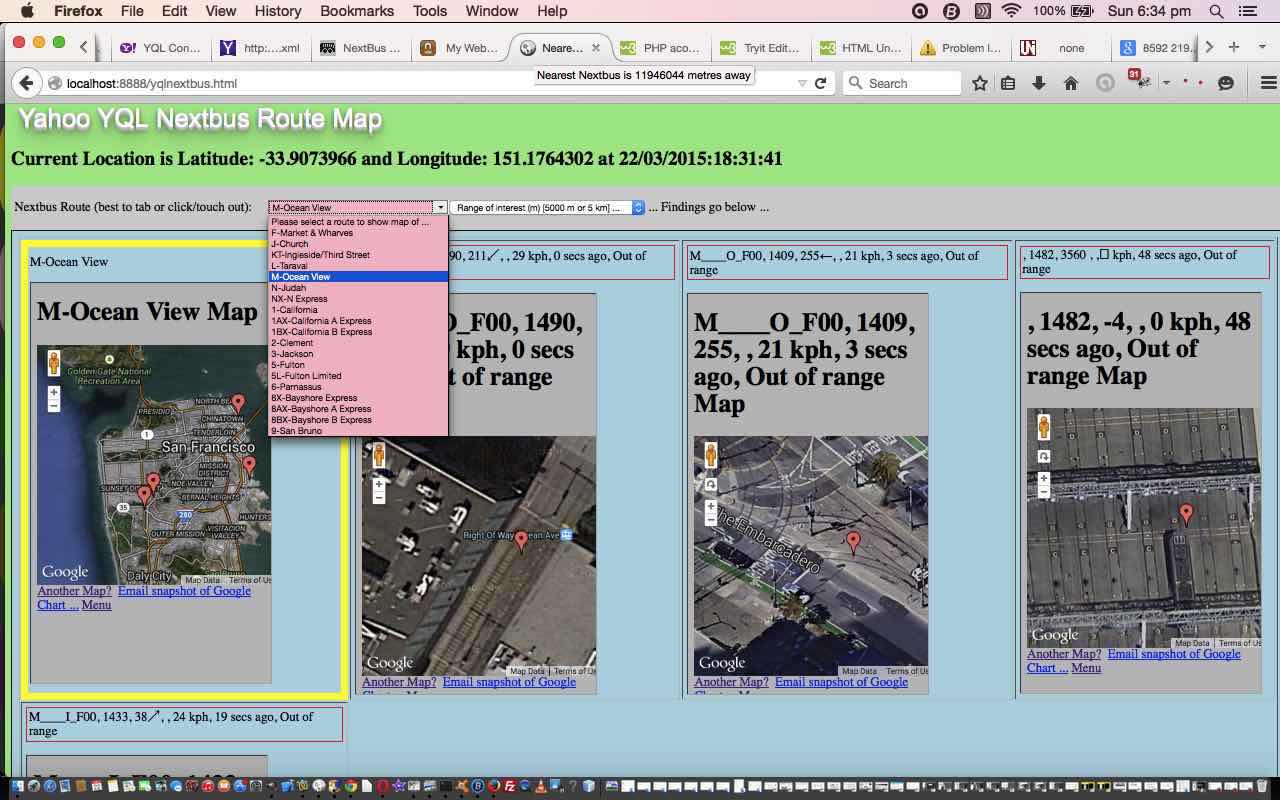Screen dimensions: 1280x800
Task: Switch to the YQL Con... tab
Action: pos(160,47)
